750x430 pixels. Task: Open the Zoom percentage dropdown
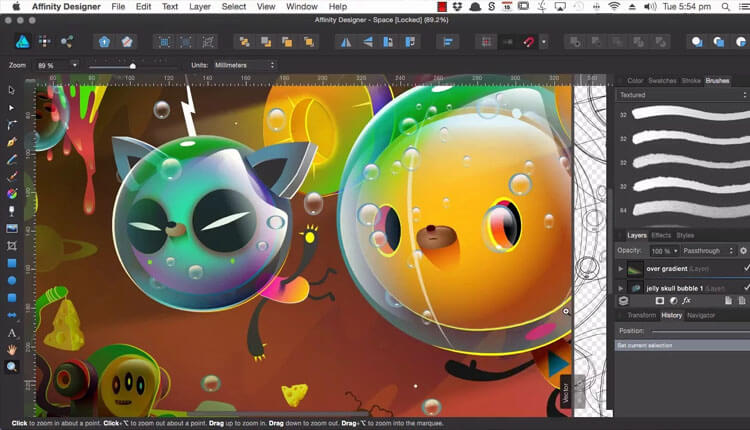[x=75, y=65]
